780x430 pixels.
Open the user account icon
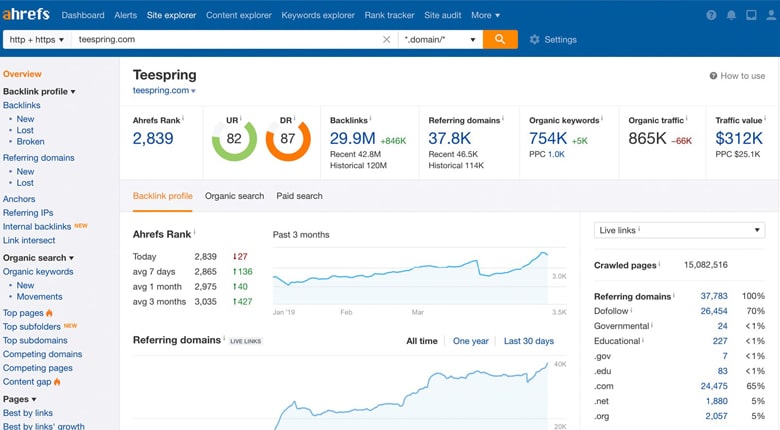pos(771,15)
